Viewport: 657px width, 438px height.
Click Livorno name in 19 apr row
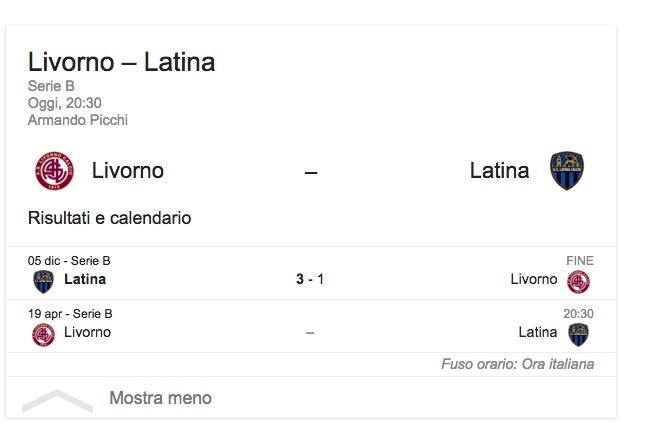click(87, 332)
